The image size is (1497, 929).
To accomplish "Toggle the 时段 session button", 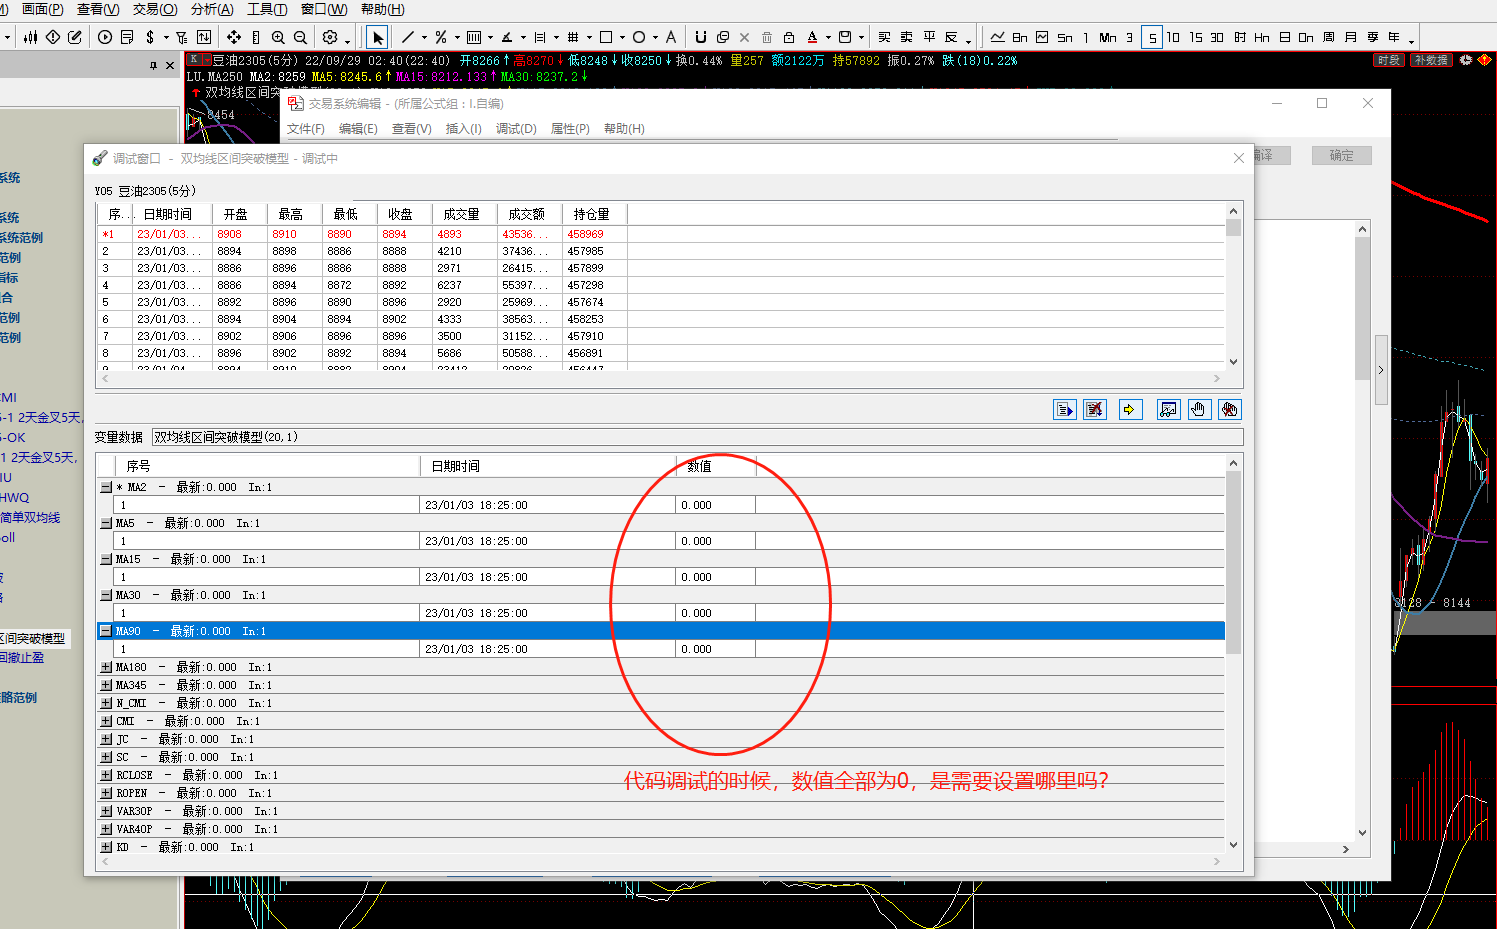I will pos(1388,60).
